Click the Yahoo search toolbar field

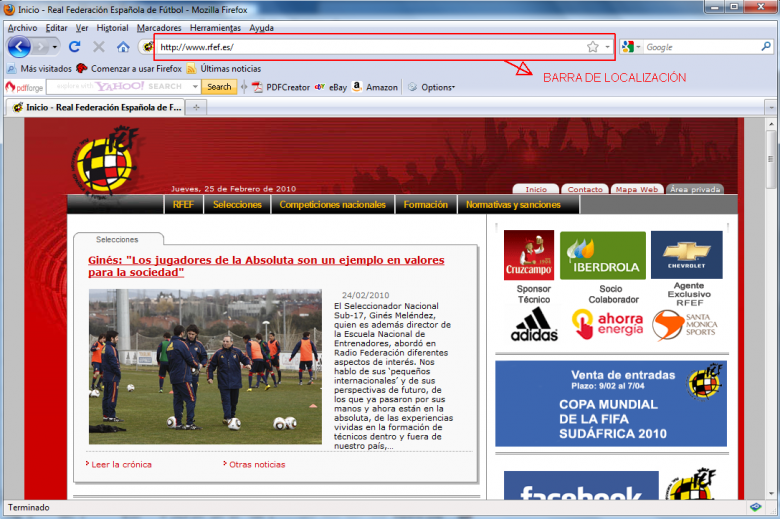[x=118, y=87]
